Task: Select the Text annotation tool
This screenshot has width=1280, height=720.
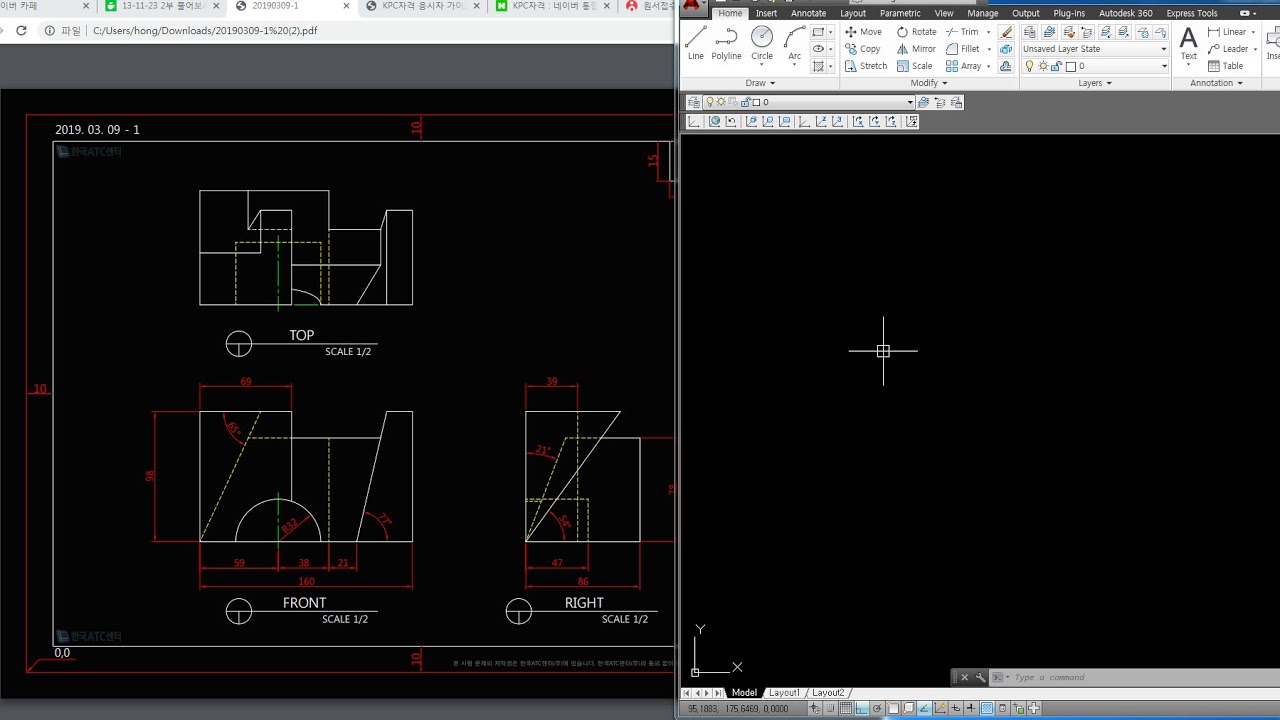Action: tap(1188, 44)
